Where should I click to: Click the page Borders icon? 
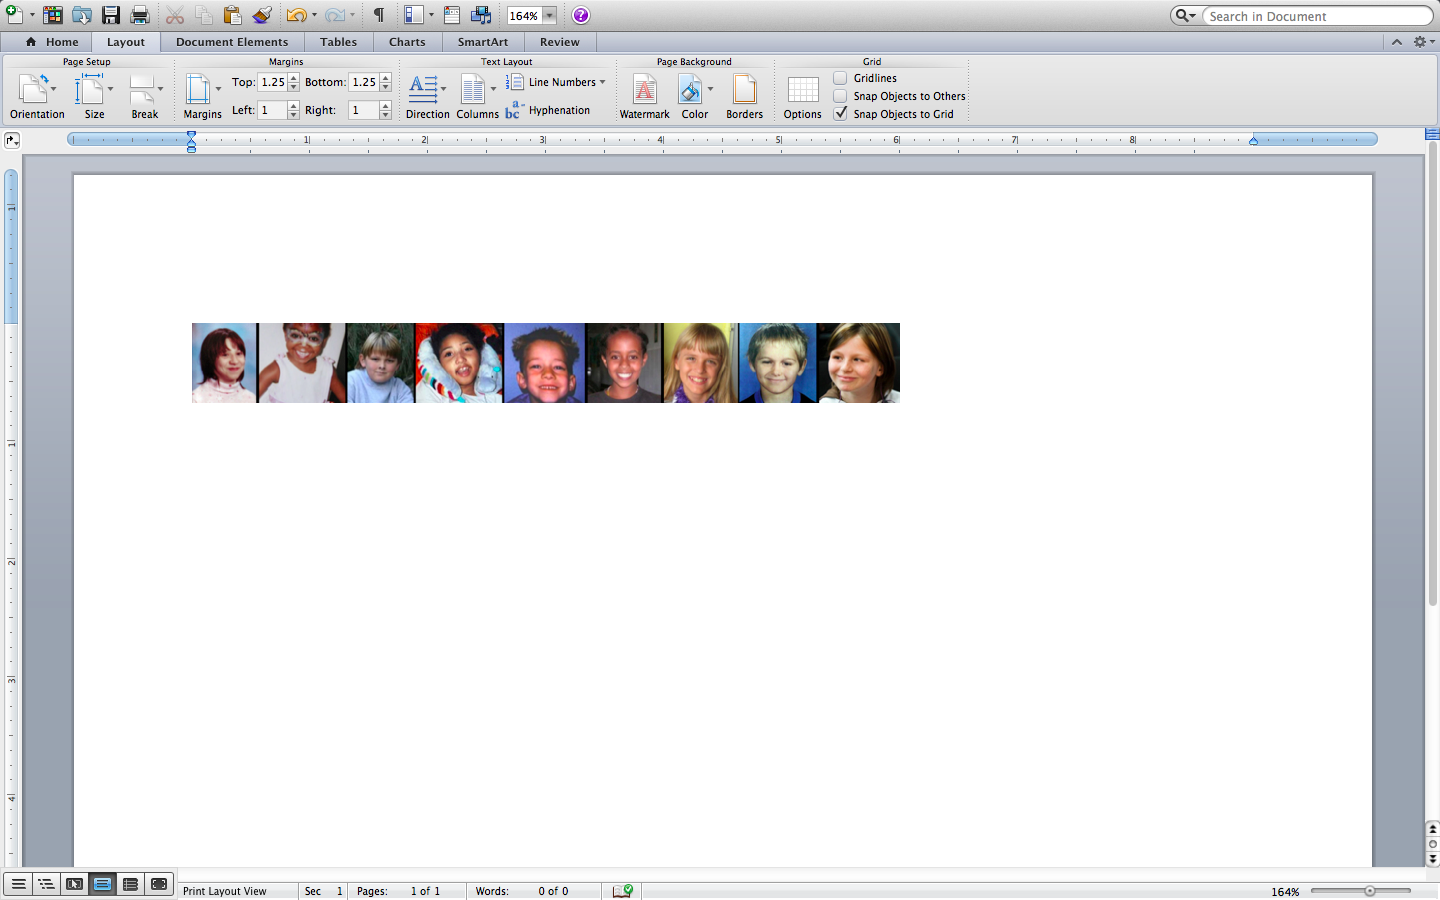pyautogui.click(x=745, y=90)
